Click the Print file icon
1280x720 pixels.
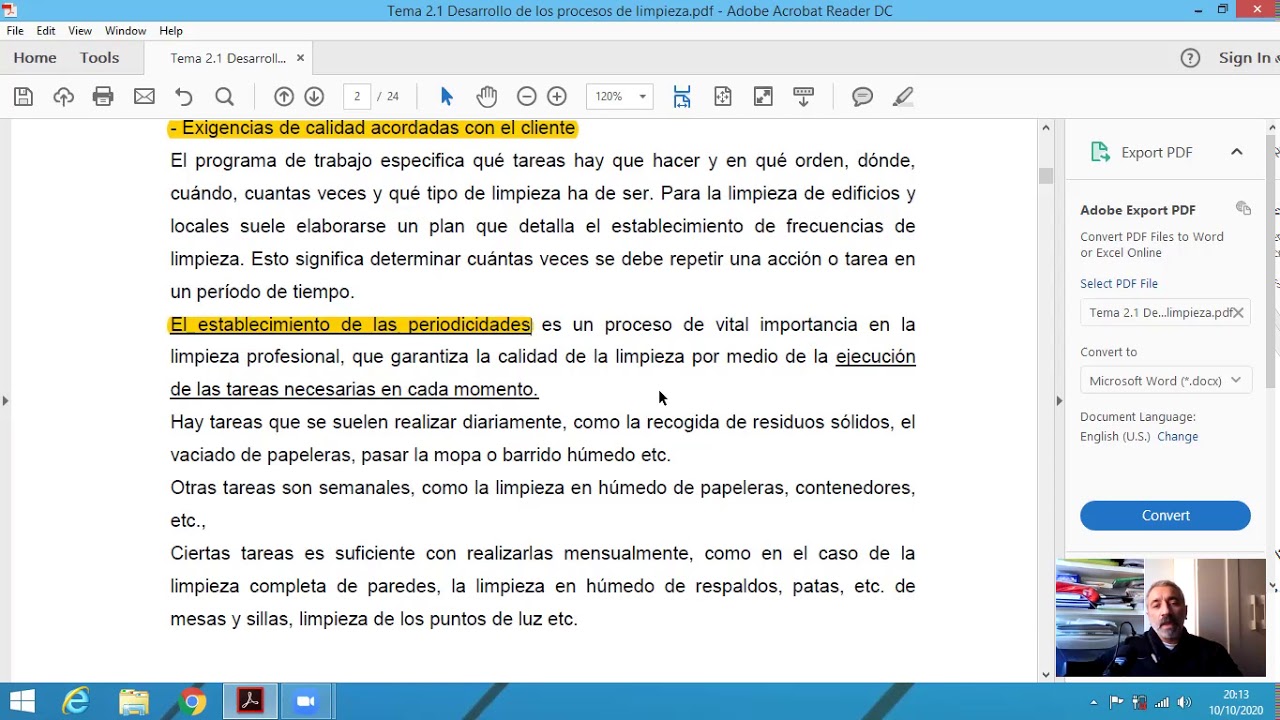pyautogui.click(x=103, y=97)
